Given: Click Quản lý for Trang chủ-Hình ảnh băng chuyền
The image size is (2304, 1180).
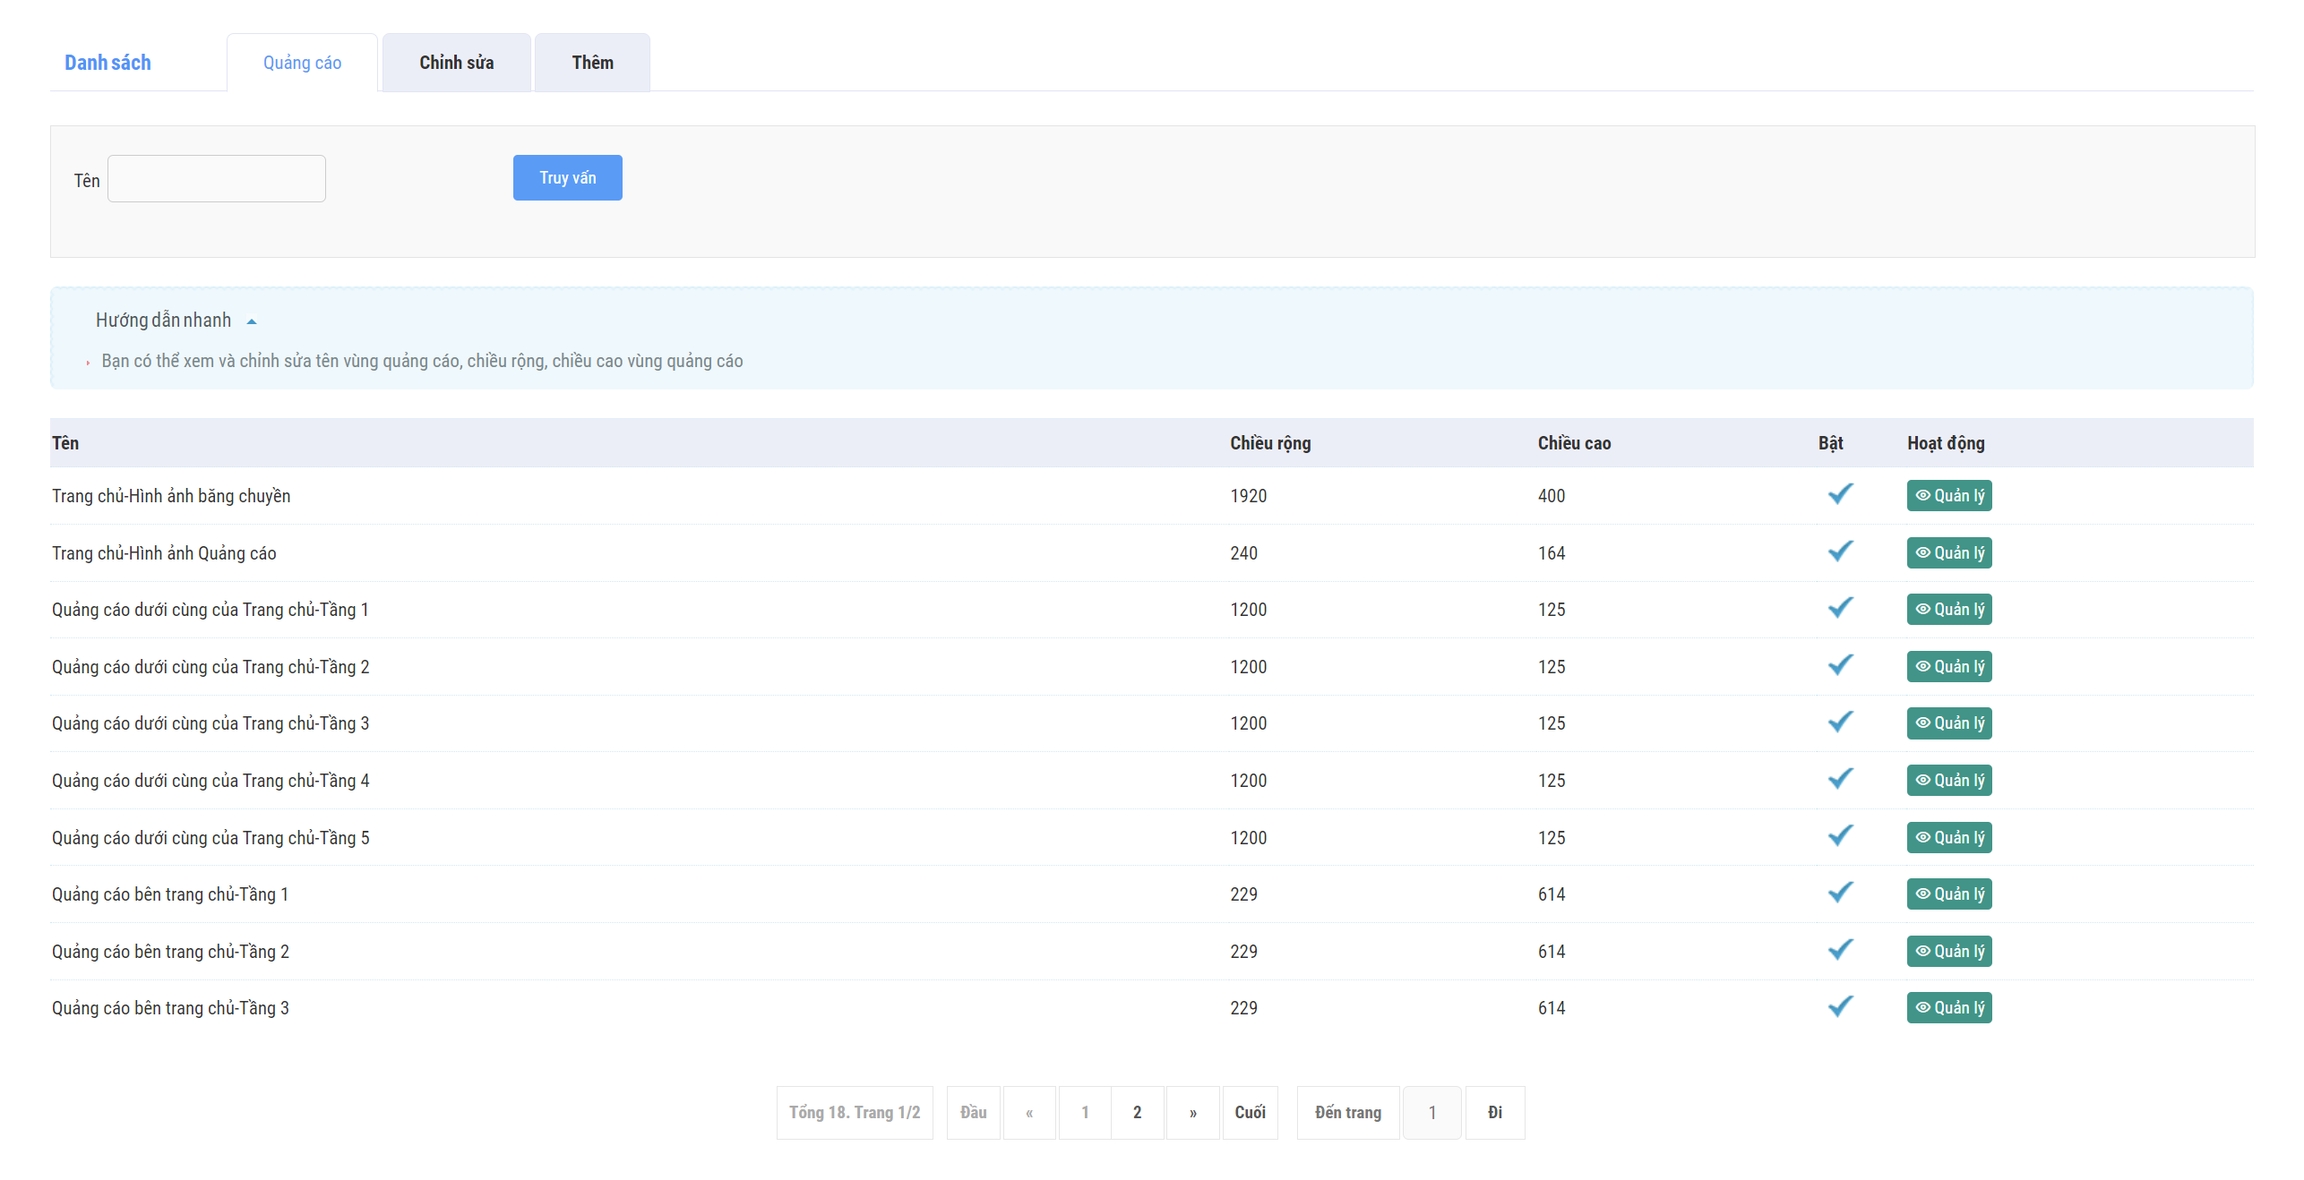Looking at the screenshot, I should (1948, 496).
